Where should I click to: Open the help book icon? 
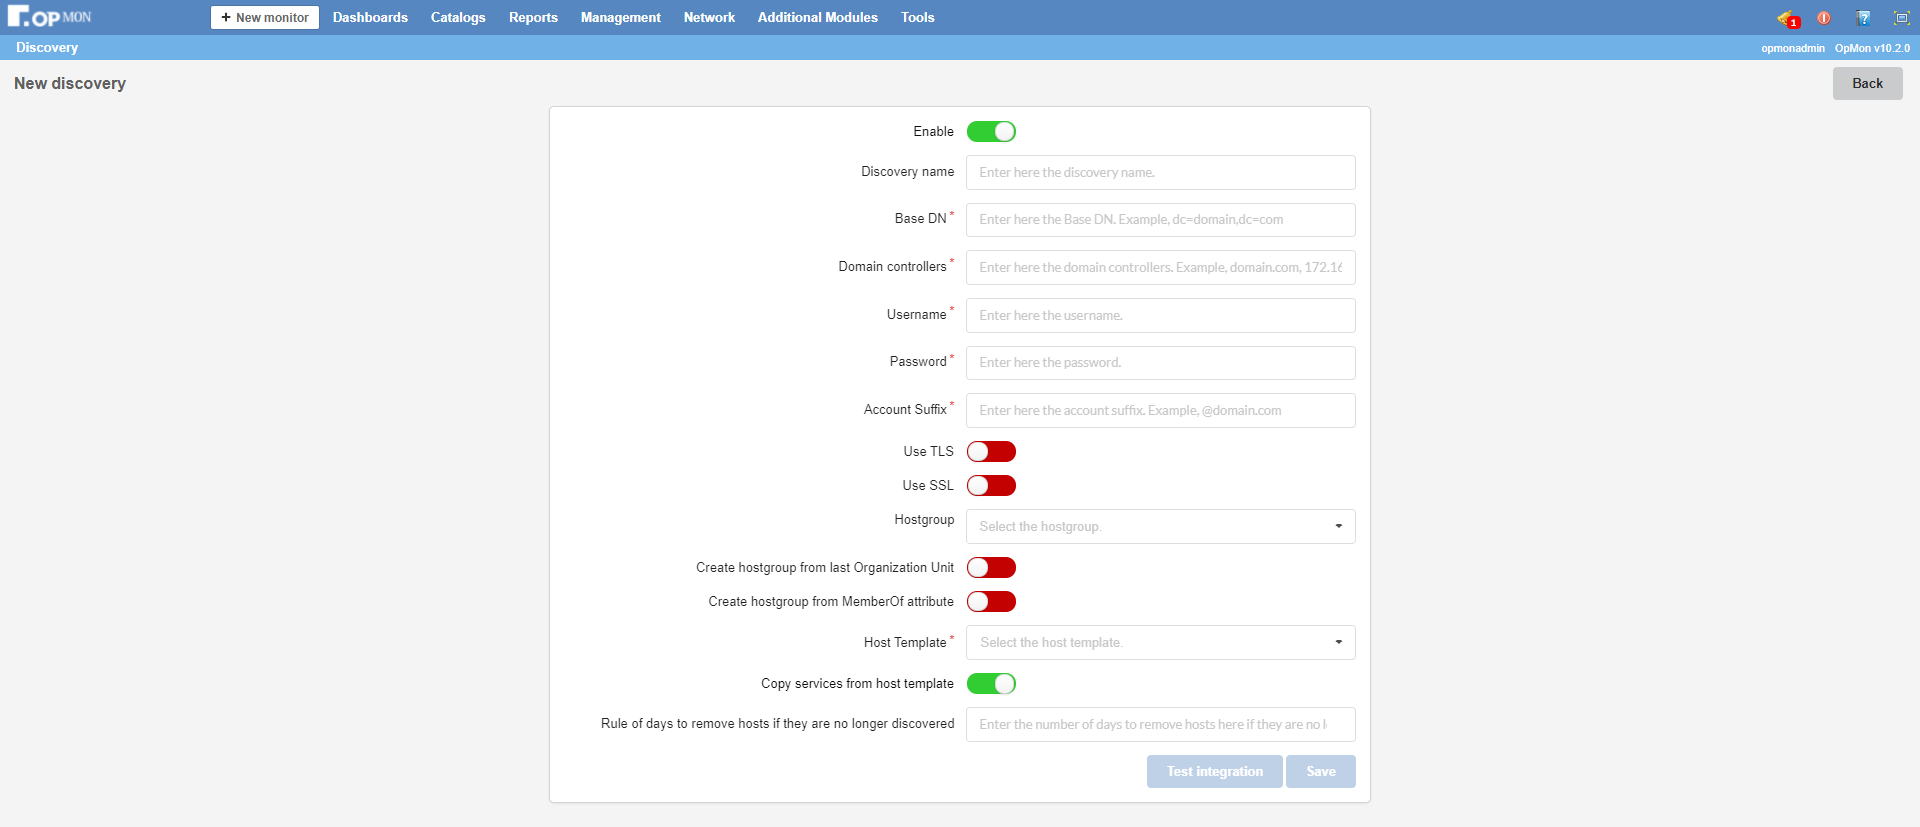[x=1863, y=18]
